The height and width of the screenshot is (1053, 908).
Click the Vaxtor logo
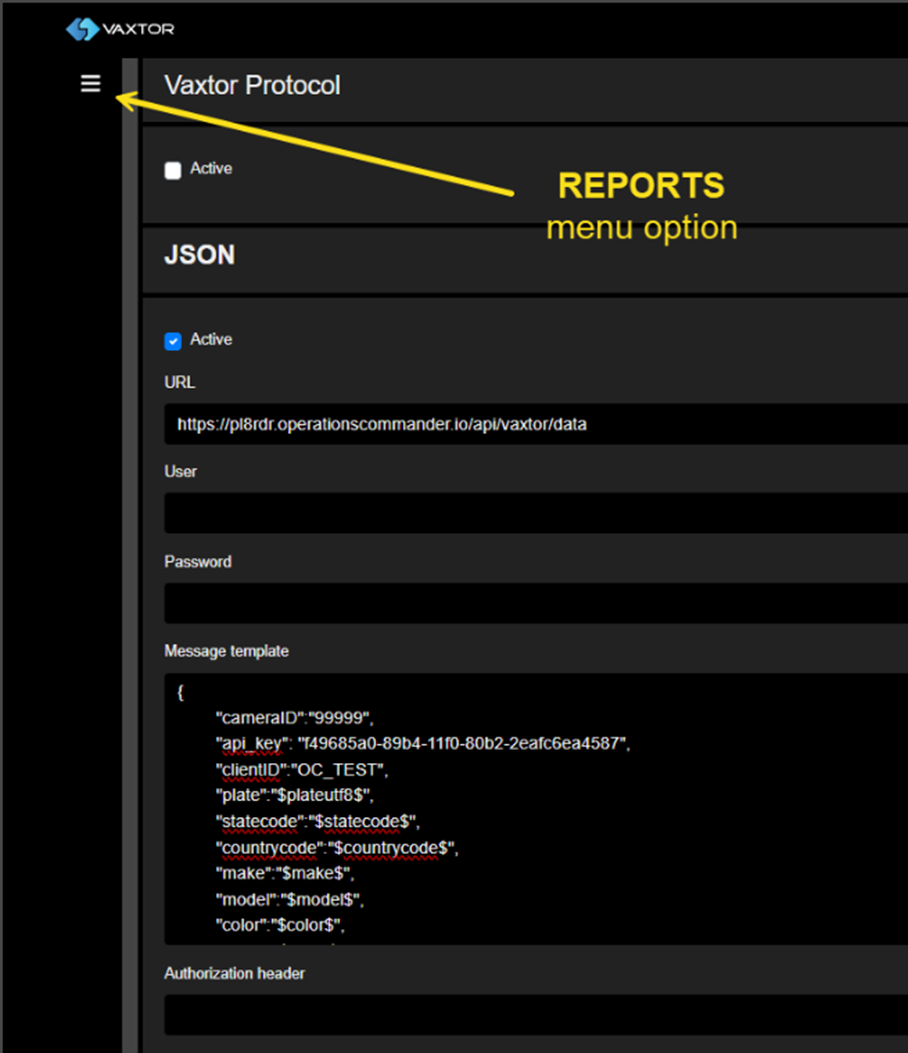120,29
